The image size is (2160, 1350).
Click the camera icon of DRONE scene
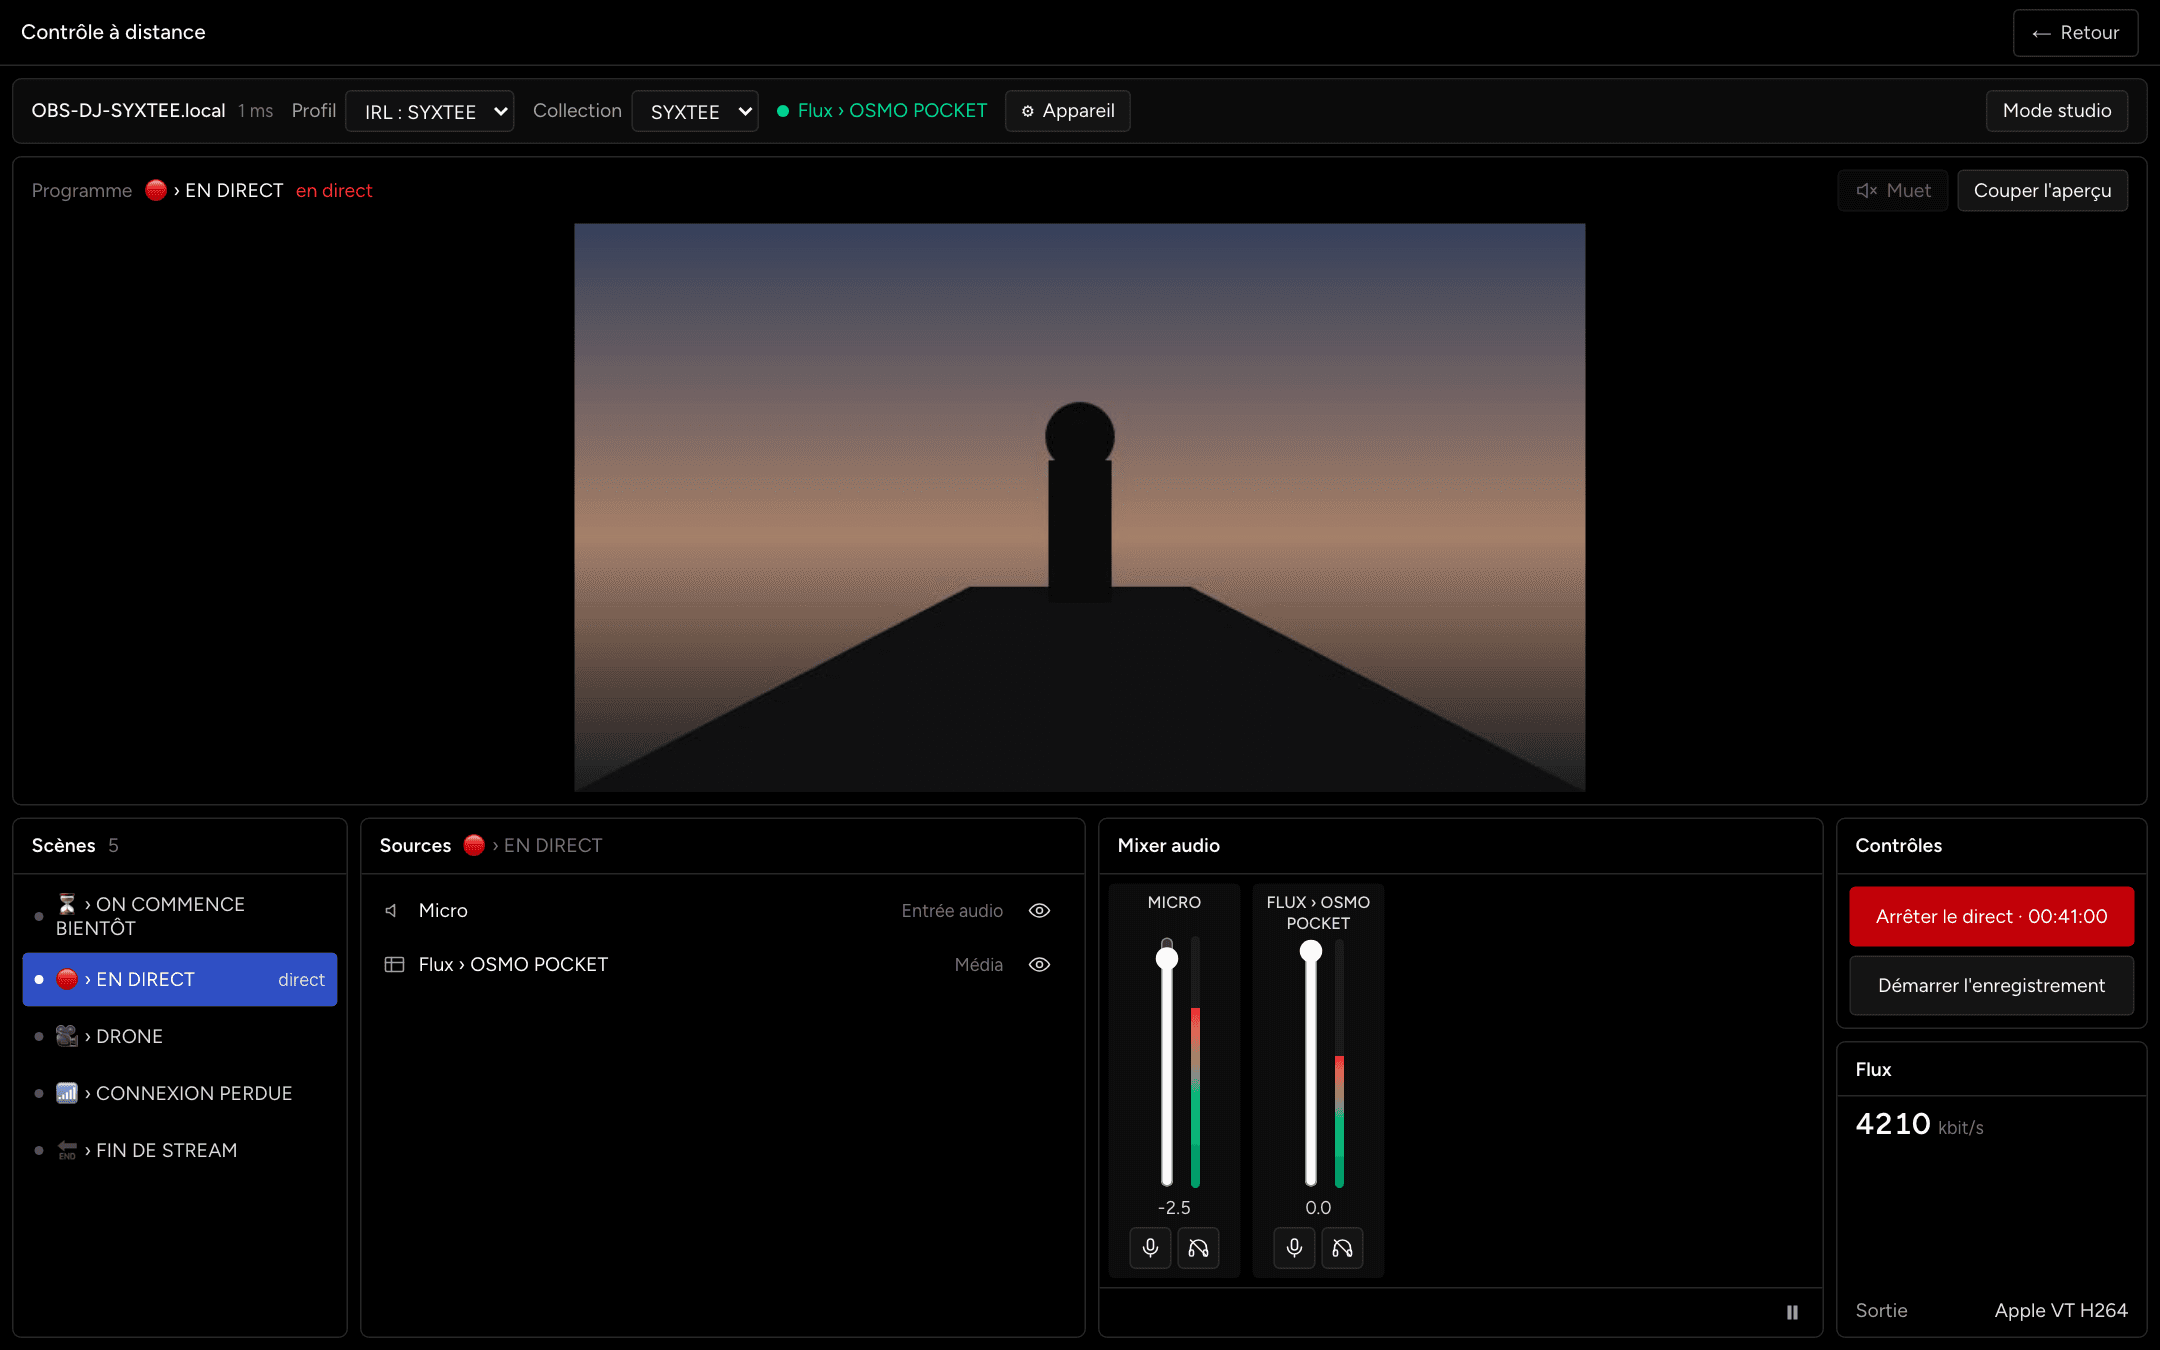tap(67, 1036)
